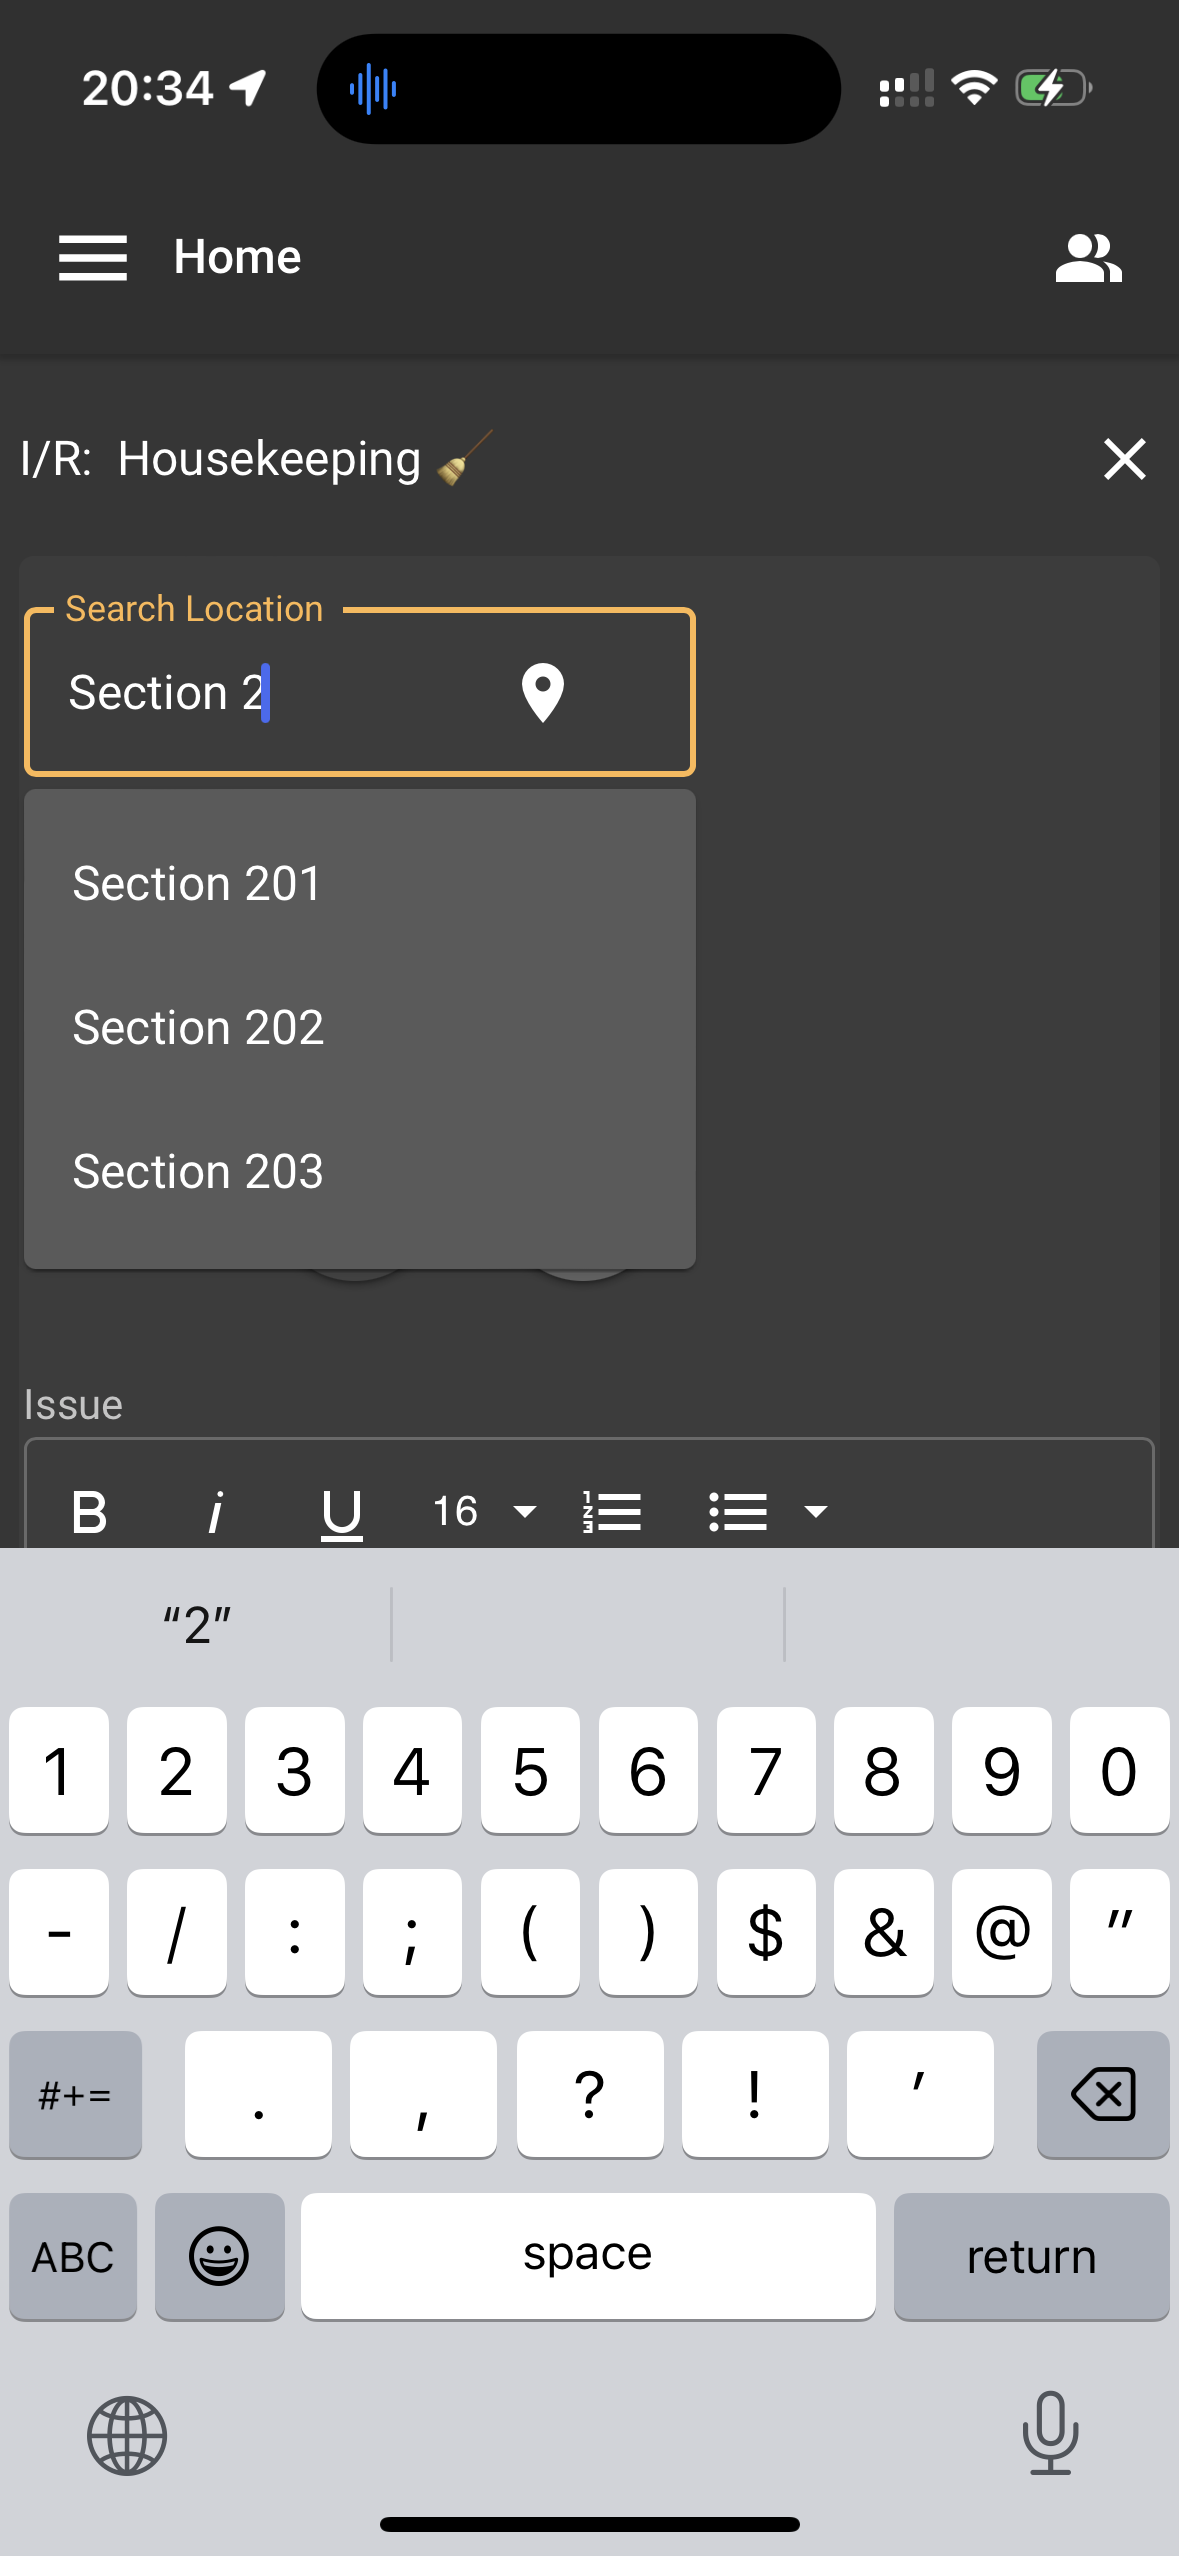1179x2556 pixels.
Task: Tap the location pin icon
Action: pyautogui.click(x=542, y=692)
